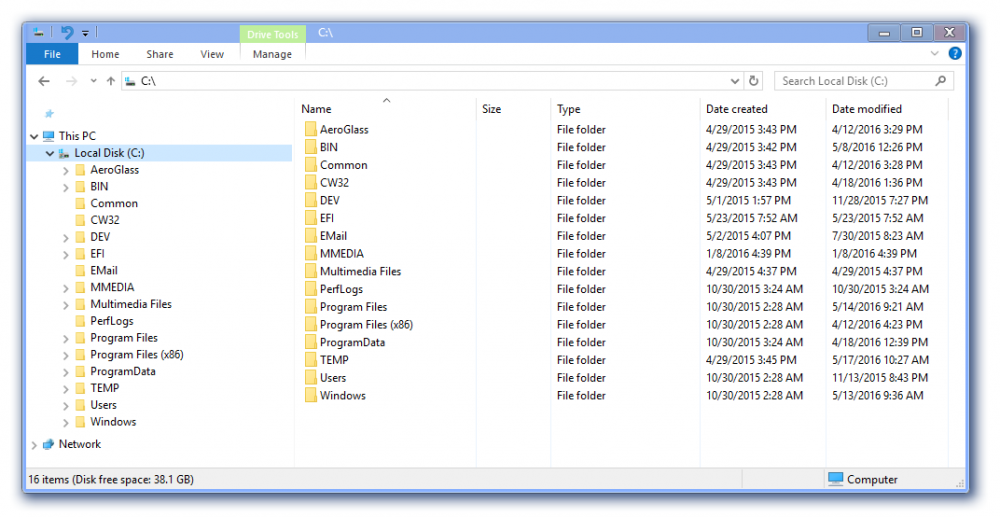Open the recent locations dropdown arrow
The width and height of the screenshot is (1000, 517).
[93, 81]
